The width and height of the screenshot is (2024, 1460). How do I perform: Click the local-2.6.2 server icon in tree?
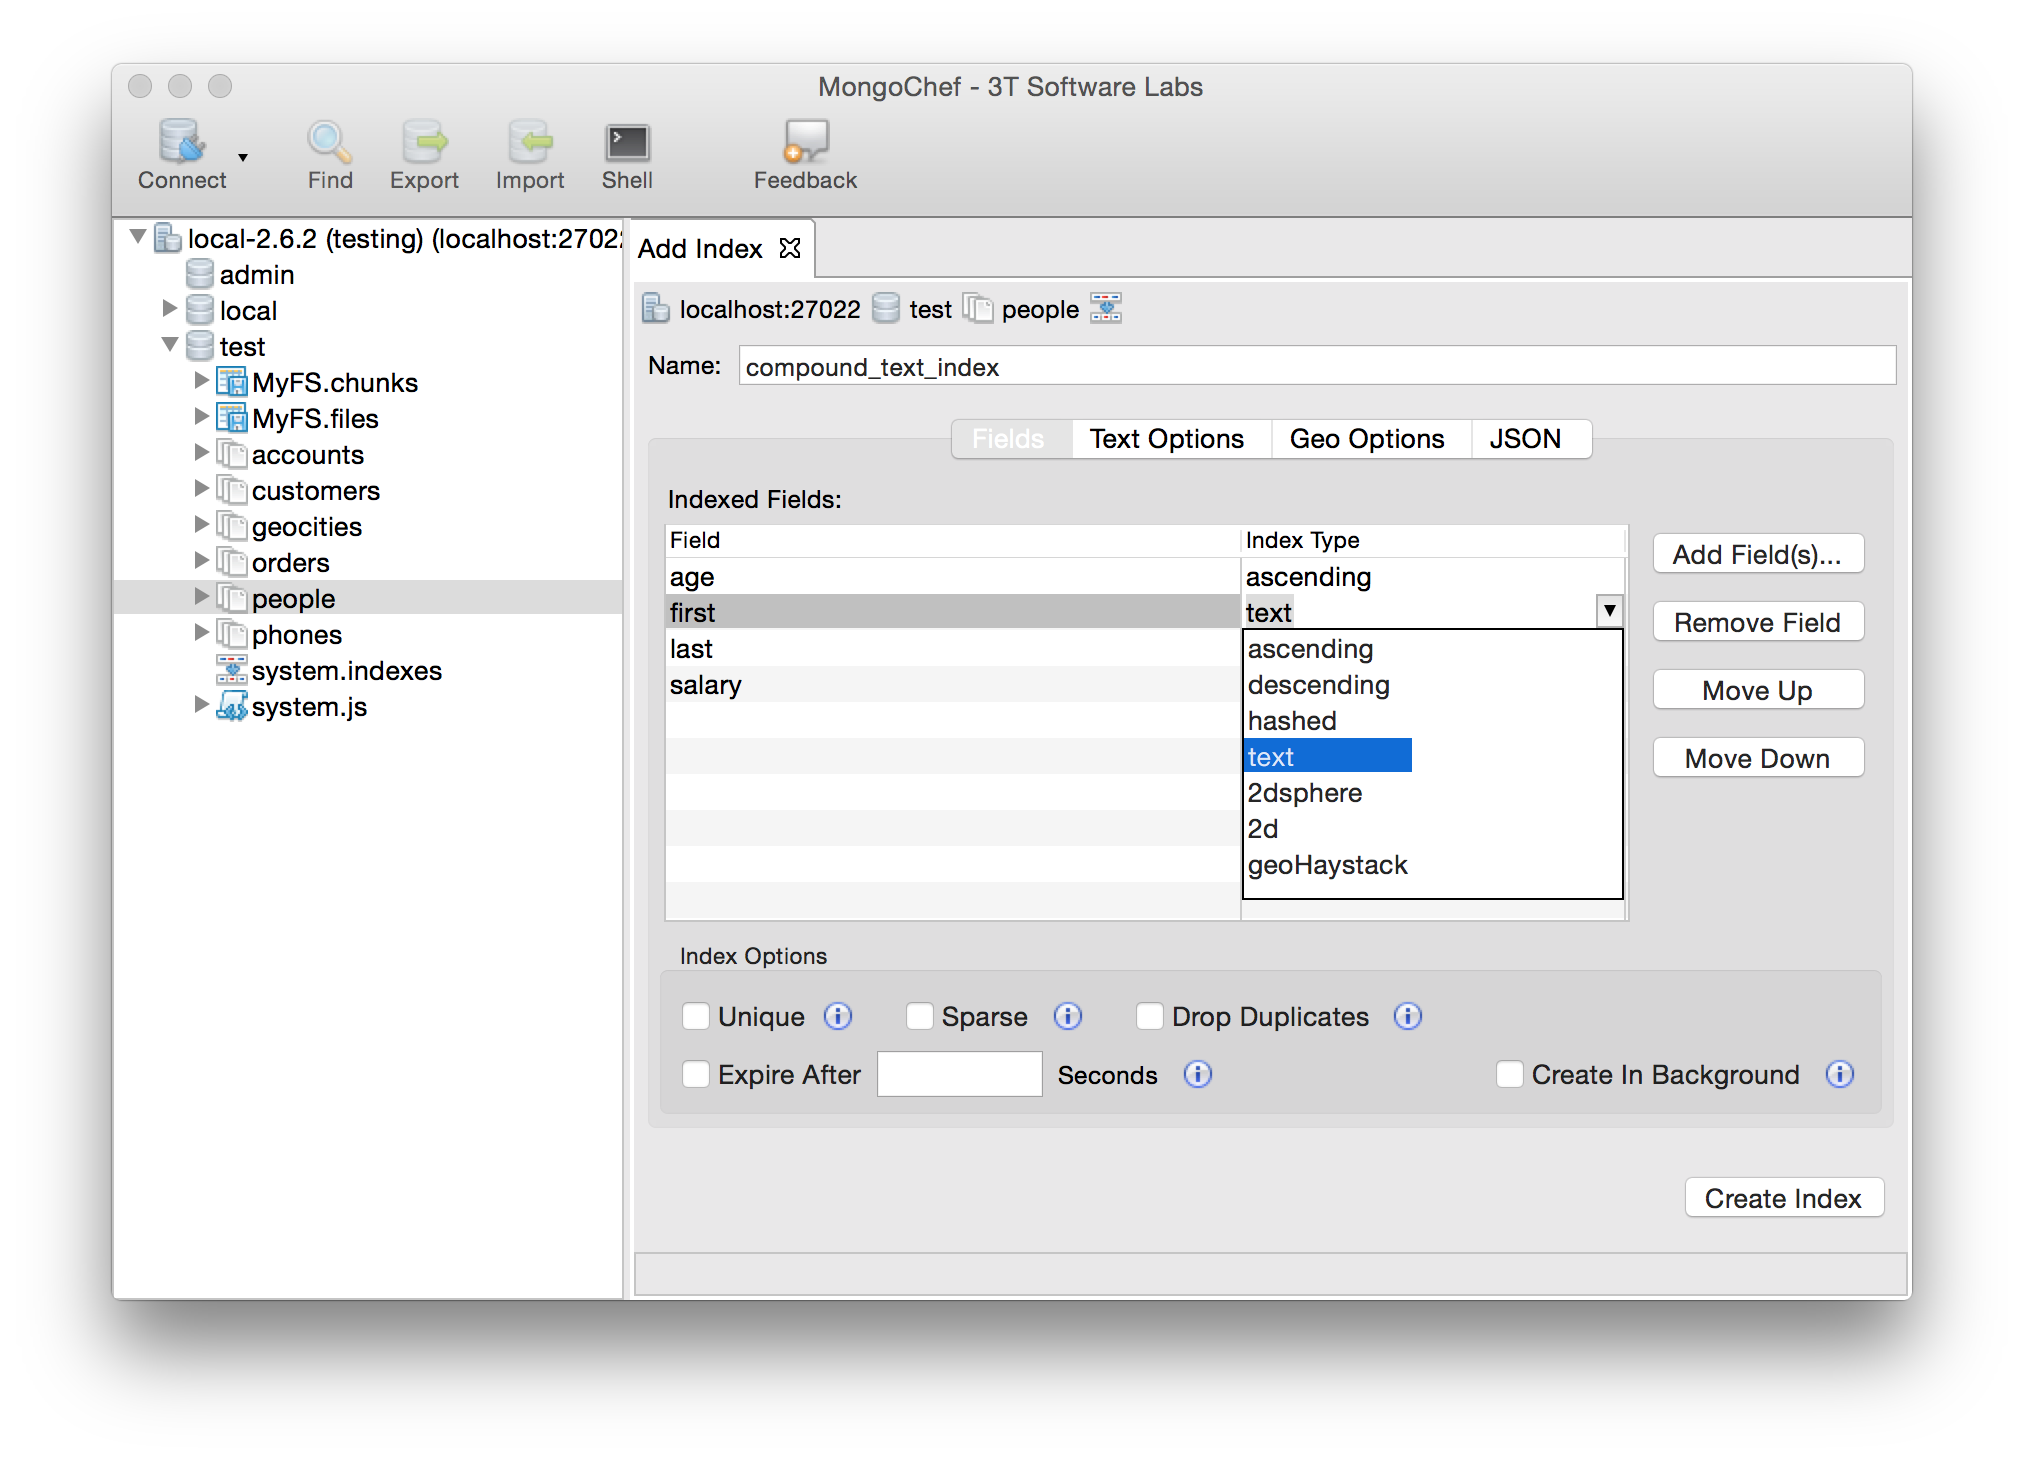[168, 238]
